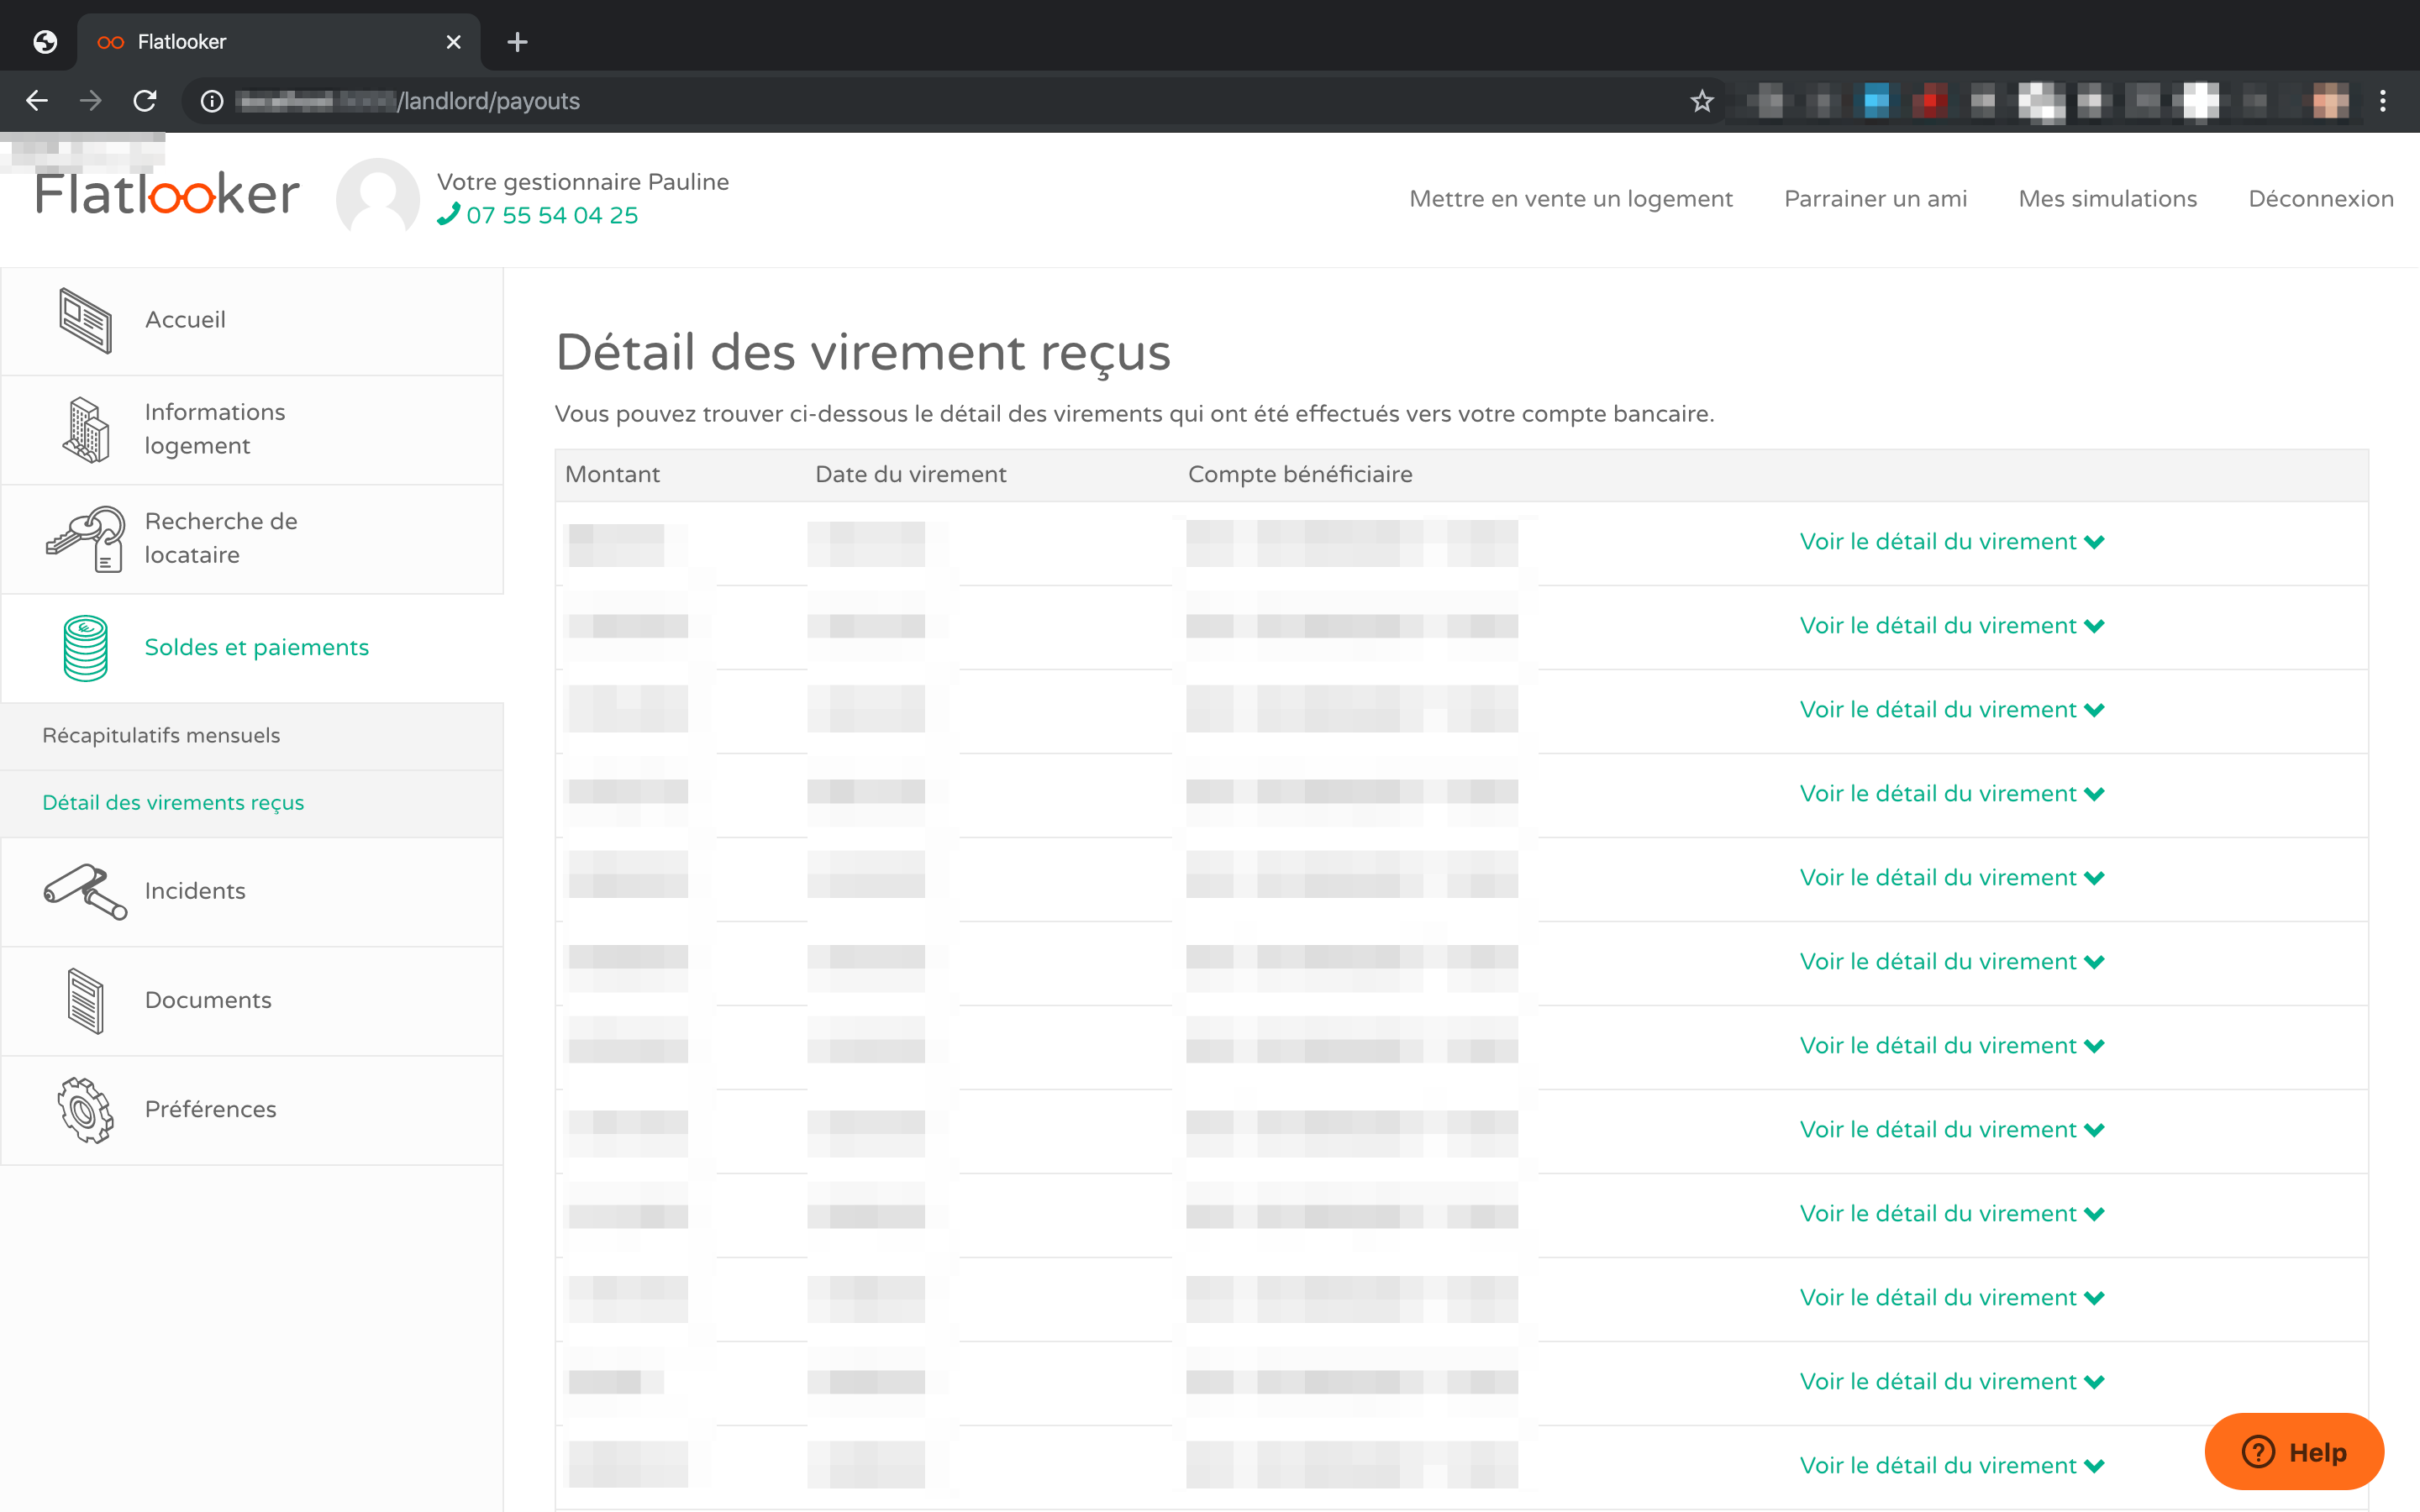Viewport: 2420px width, 1512px height.
Task: Expand the third row's virement detail
Action: (1951, 710)
